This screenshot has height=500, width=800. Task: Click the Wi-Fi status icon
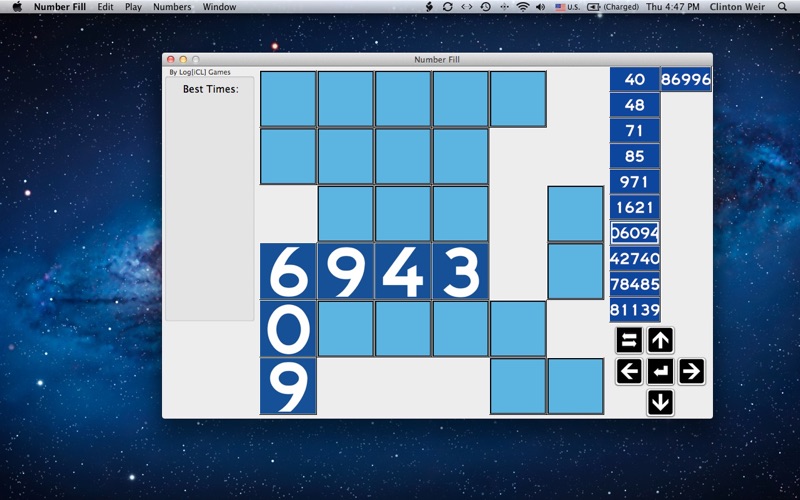tap(522, 7)
